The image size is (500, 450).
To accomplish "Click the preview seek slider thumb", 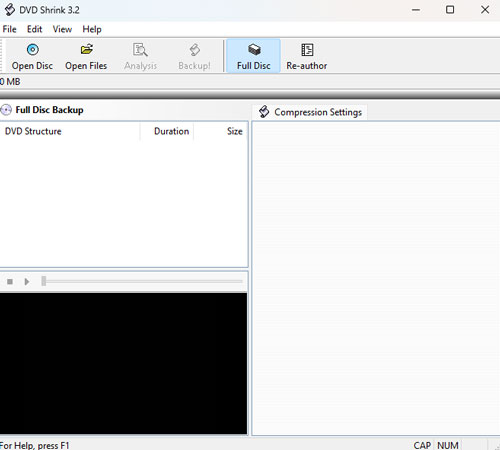I will coord(44,281).
